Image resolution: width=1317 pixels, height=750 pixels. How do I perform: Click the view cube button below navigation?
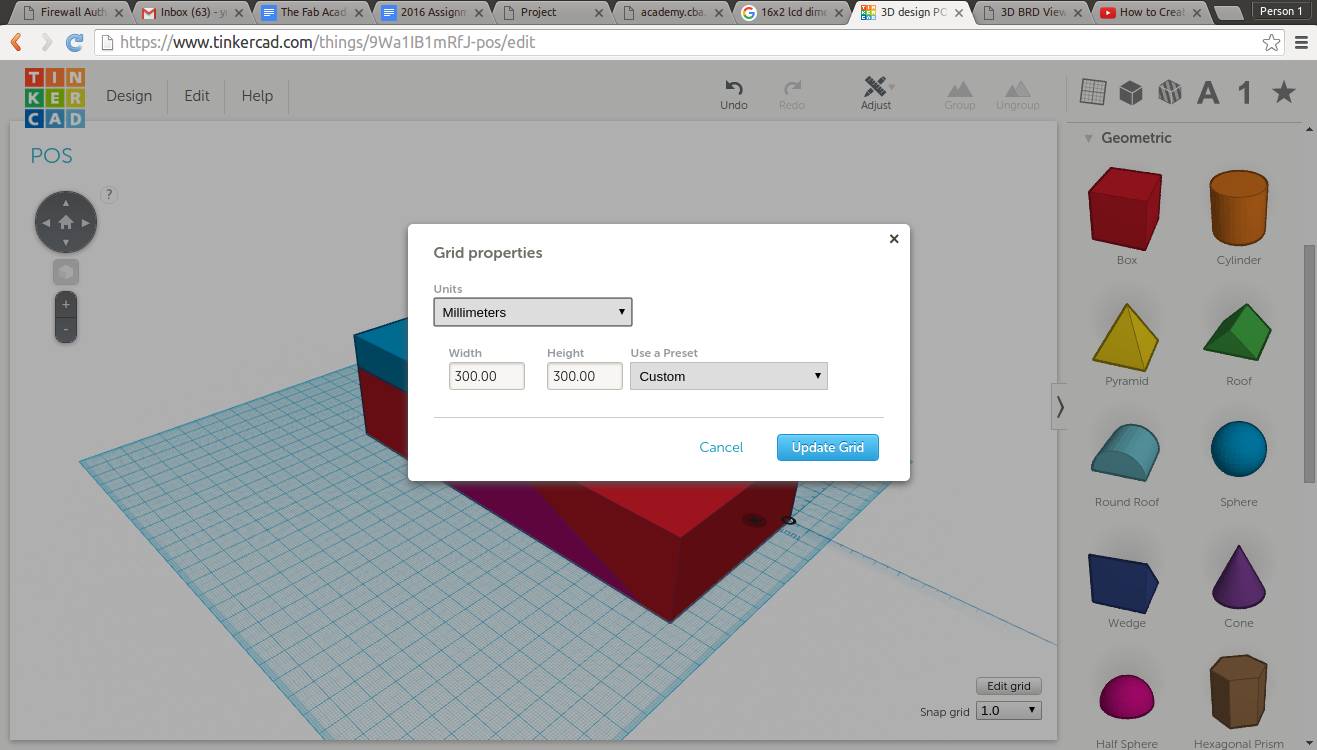point(66,272)
